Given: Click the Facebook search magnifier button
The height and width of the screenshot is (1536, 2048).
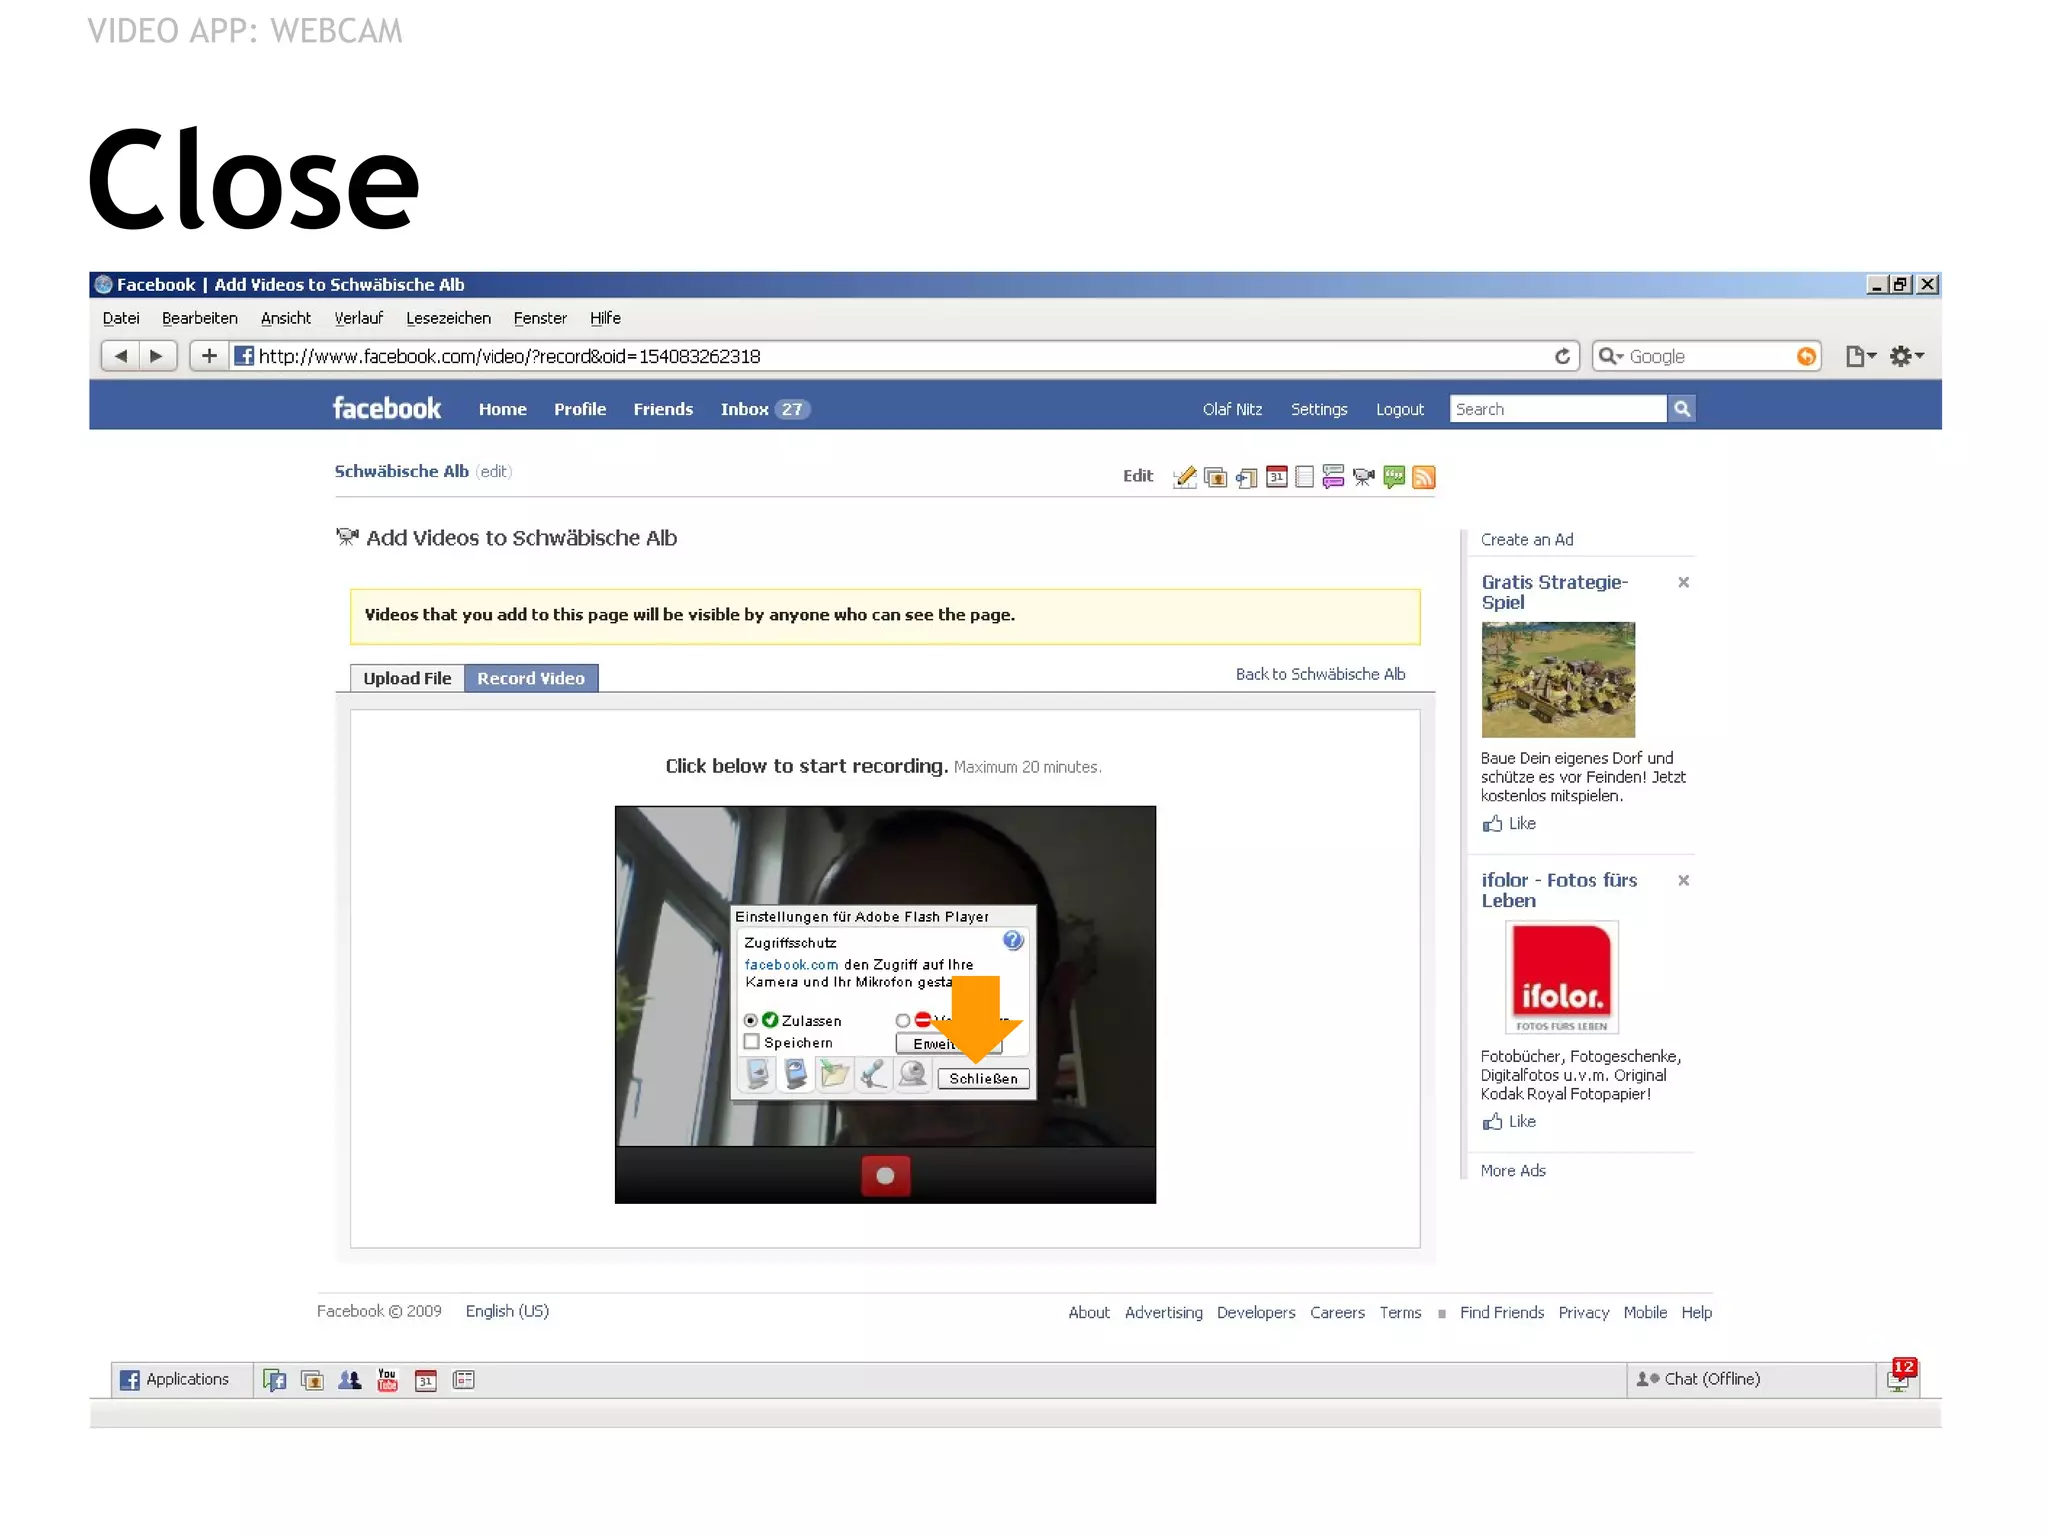Looking at the screenshot, I should [x=1682, y=409].
